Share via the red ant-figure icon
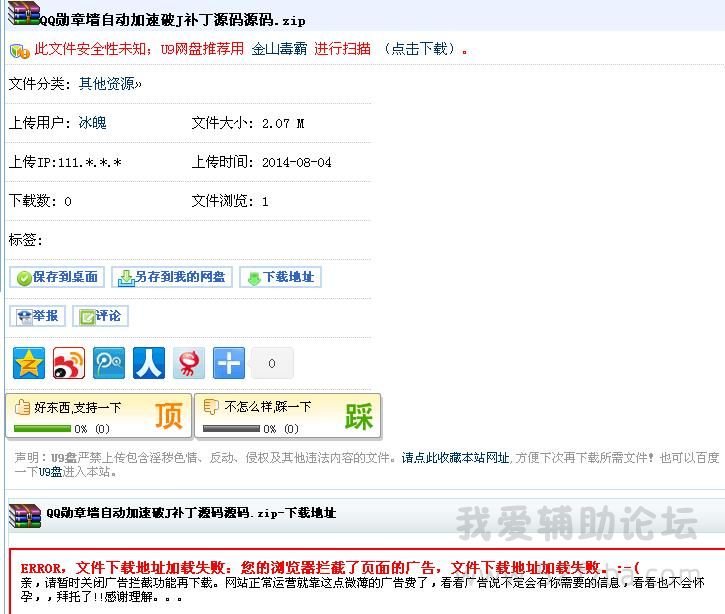This screenshot has height=614, width=725. click(x=189, y=363)
